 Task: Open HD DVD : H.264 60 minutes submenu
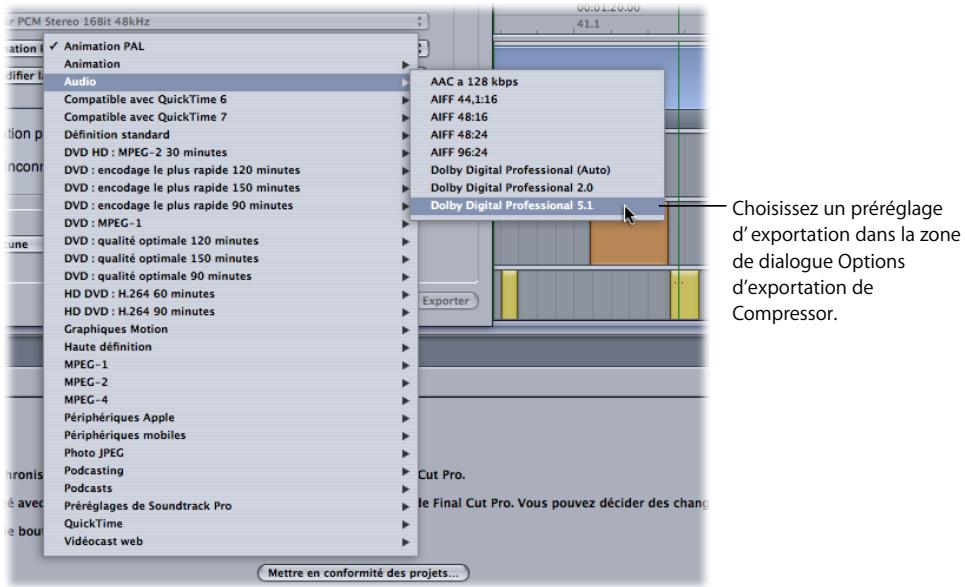point(231,294)
